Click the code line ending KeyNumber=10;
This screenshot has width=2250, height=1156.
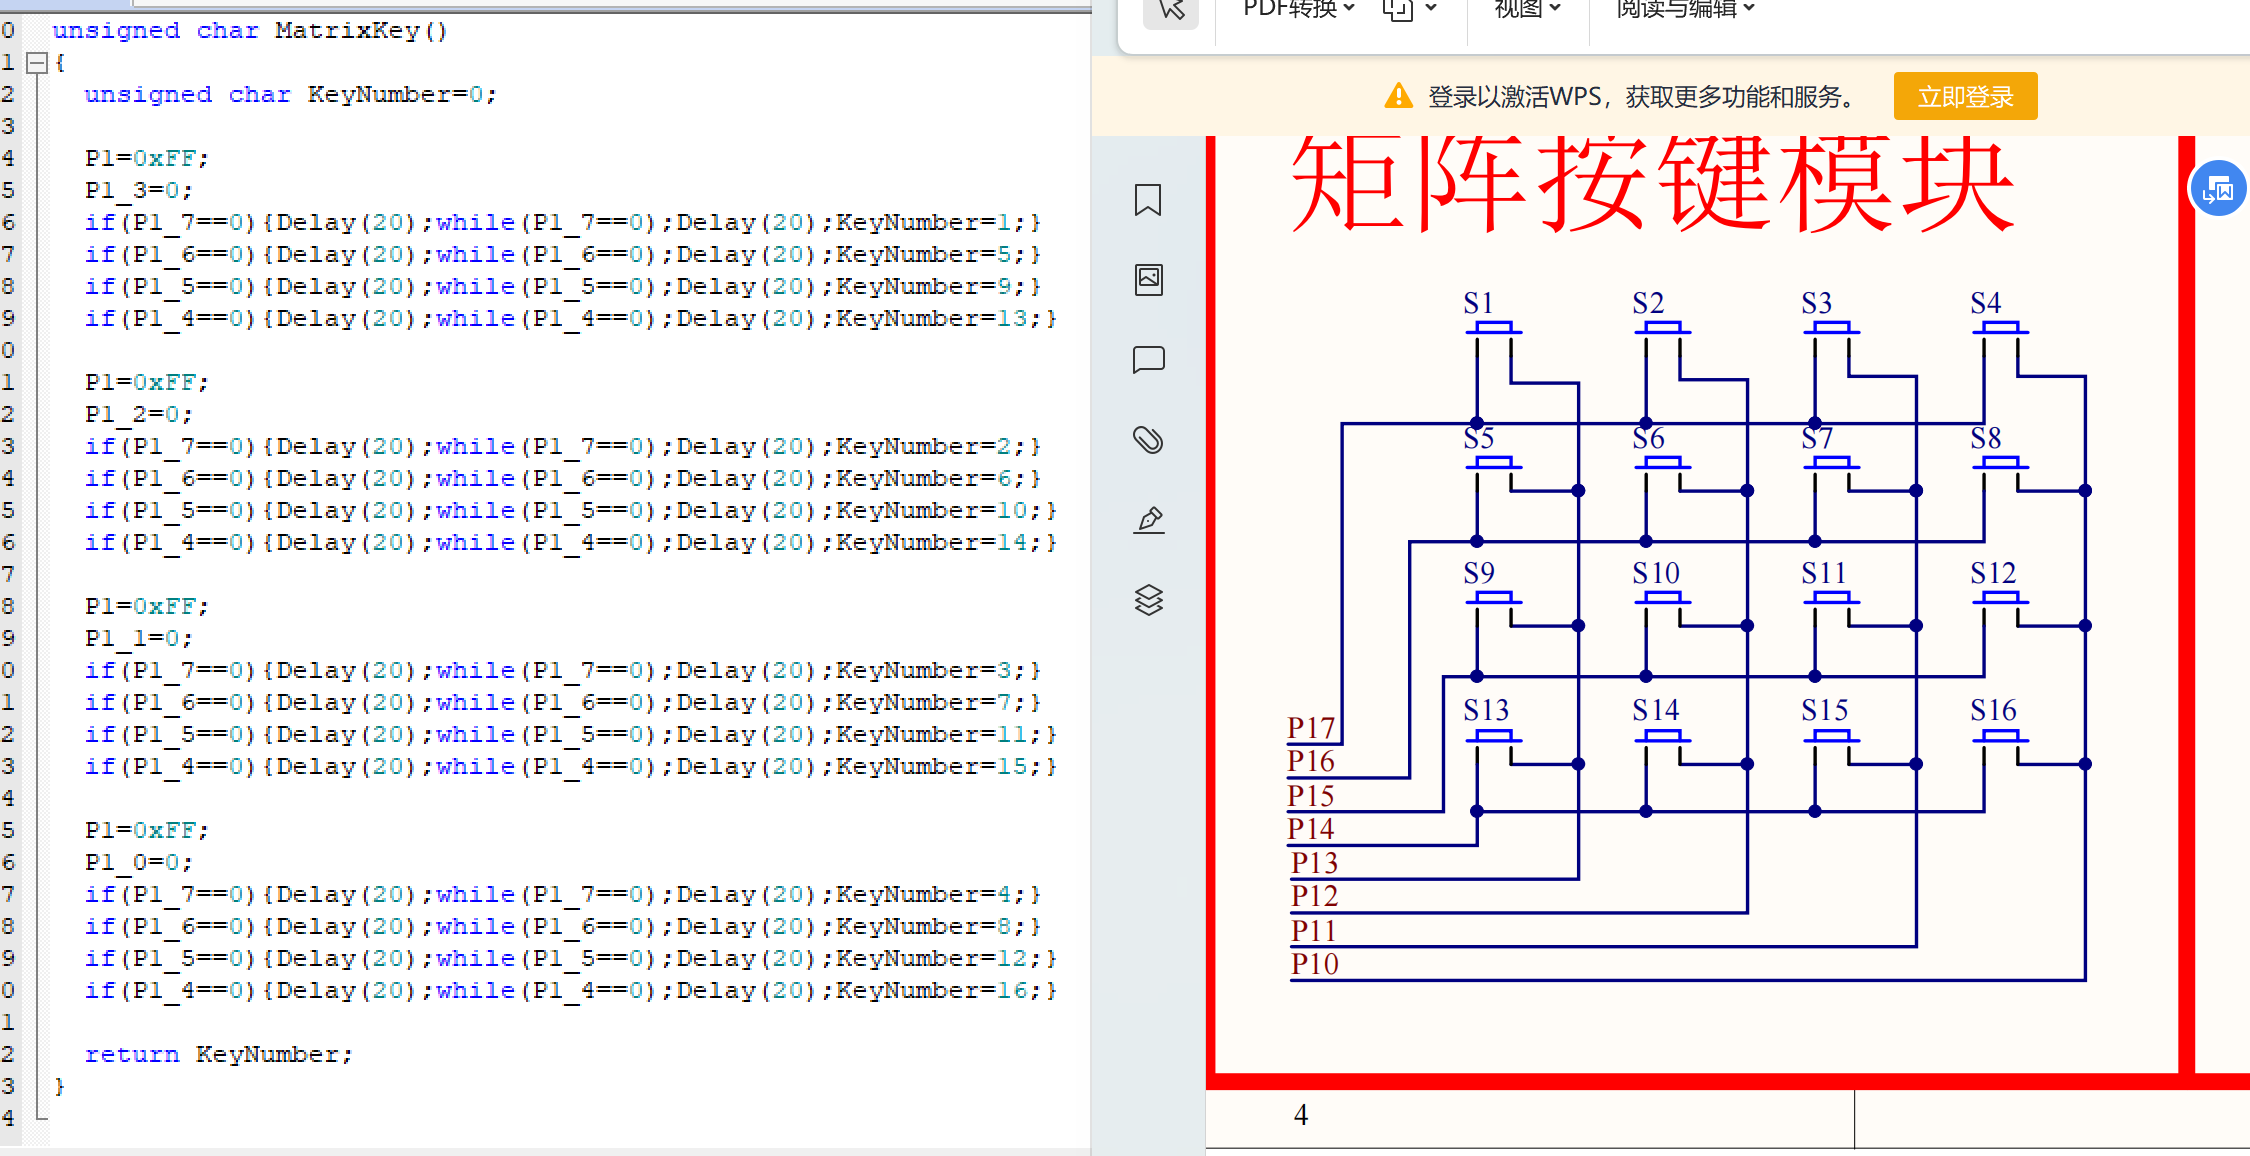[571, 511]
